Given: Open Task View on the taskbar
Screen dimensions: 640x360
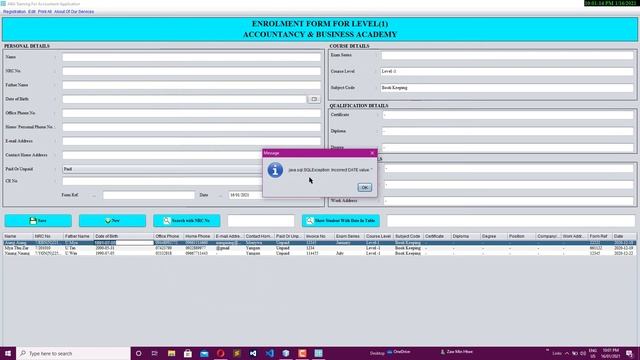Looking at the screenshot, I should click(x=155, y=353).
